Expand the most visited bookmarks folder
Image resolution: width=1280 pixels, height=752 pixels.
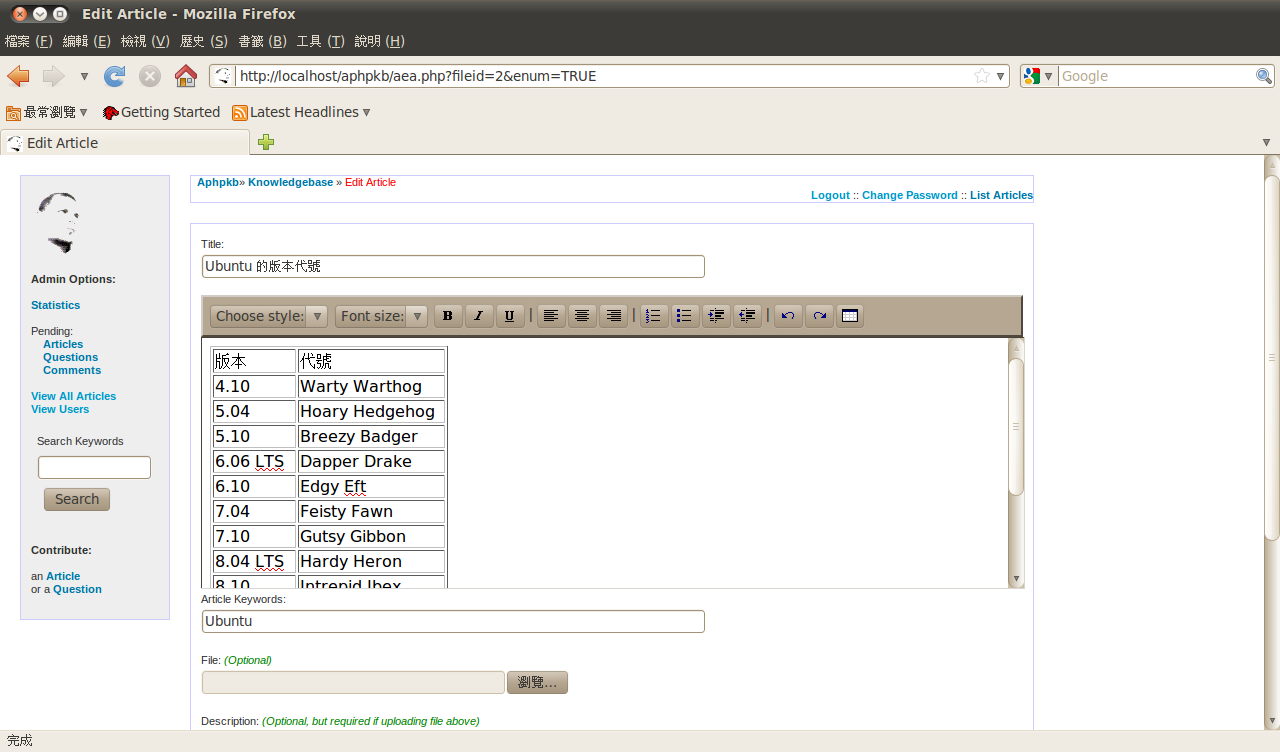(x=47, y=112)
